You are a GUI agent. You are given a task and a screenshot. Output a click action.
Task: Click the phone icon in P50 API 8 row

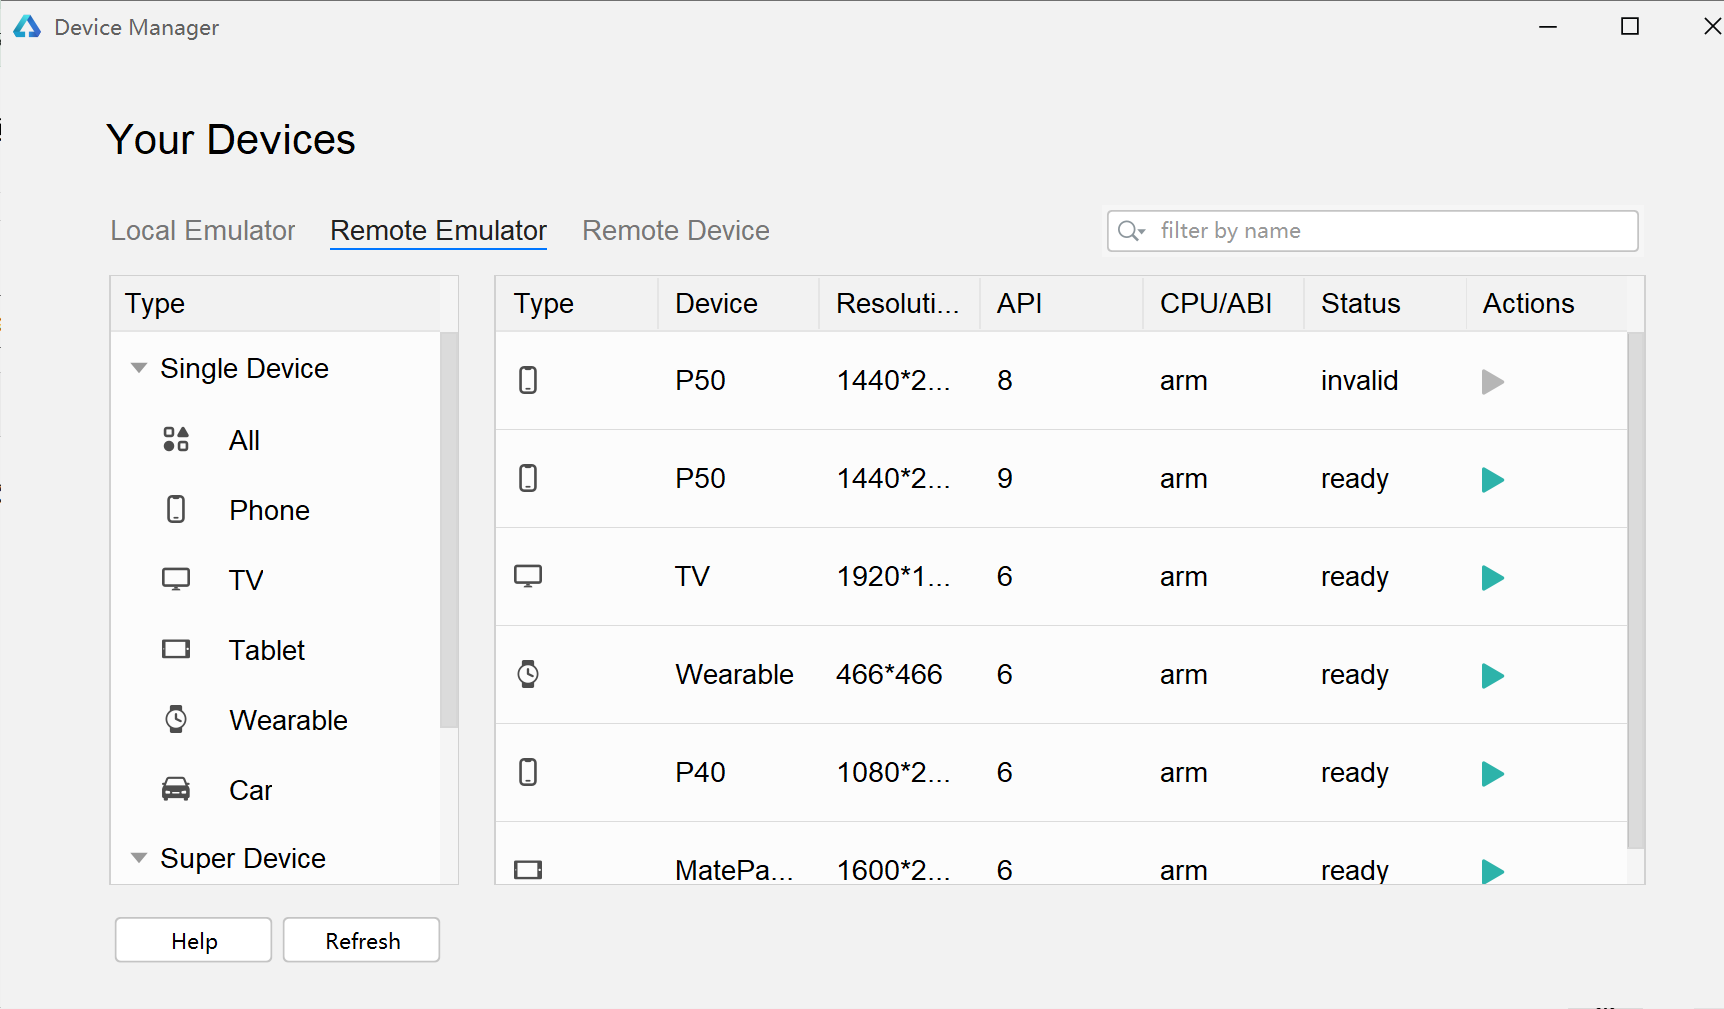click(528, 380)
